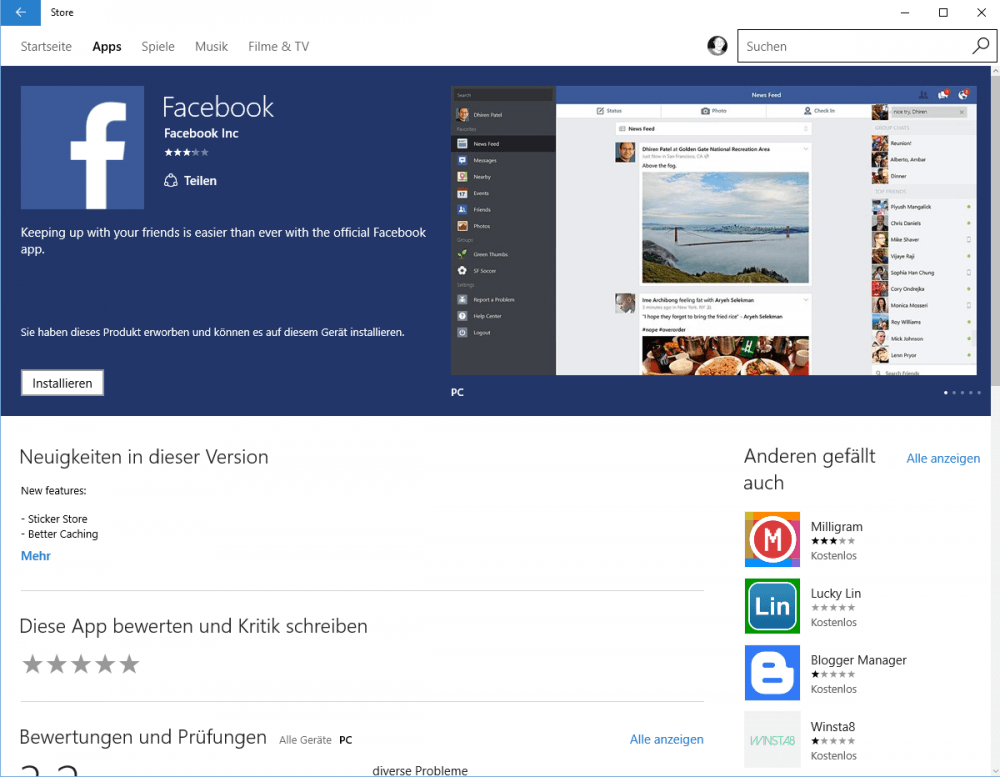Enlarge the Facebook News Feed screenshot
Viewport: 1000px width, 777px height.
coord(714,230)
